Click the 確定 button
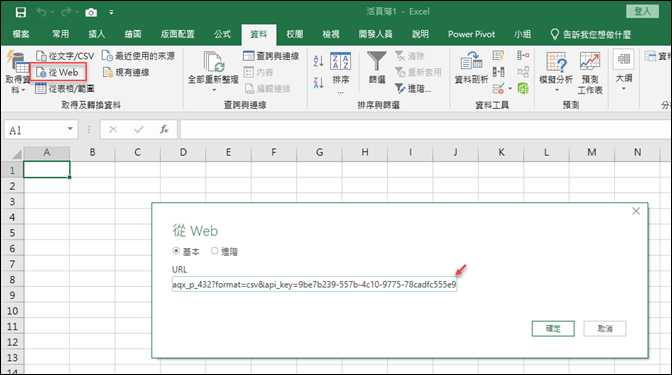 pyautogui.click(x=553, y=329)
